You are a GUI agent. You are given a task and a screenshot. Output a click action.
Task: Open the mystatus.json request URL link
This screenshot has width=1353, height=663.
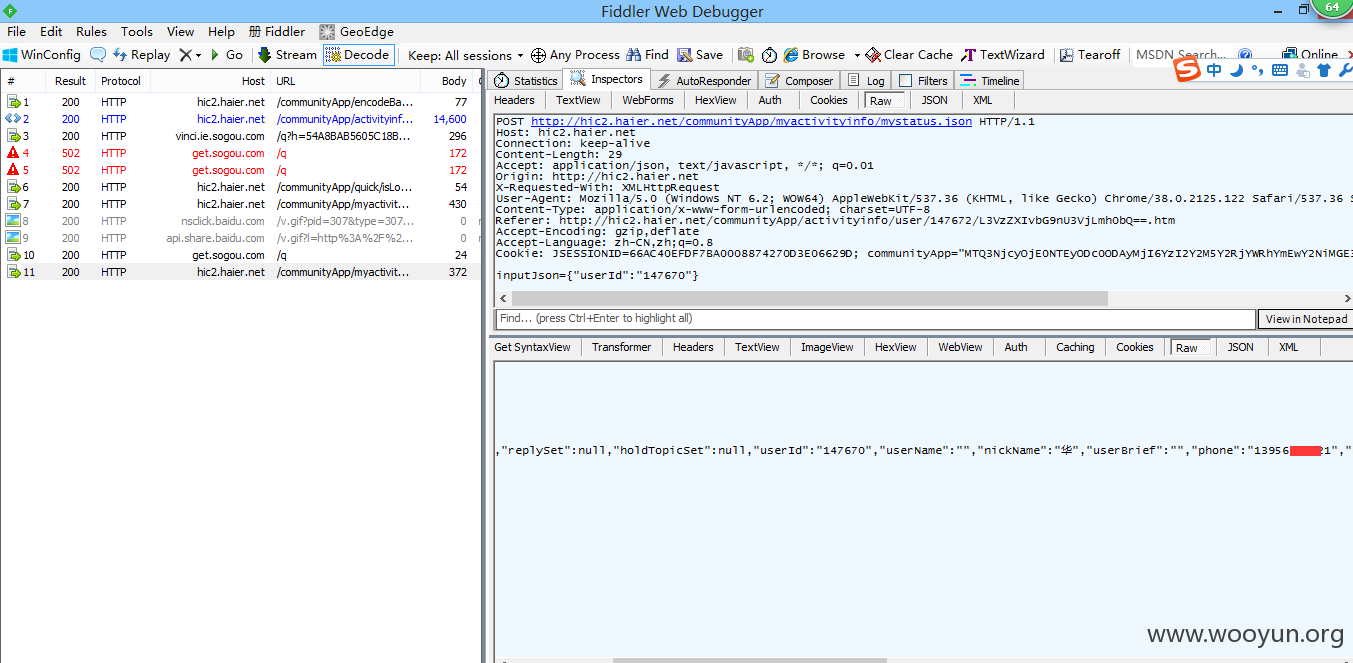[751, 122]
